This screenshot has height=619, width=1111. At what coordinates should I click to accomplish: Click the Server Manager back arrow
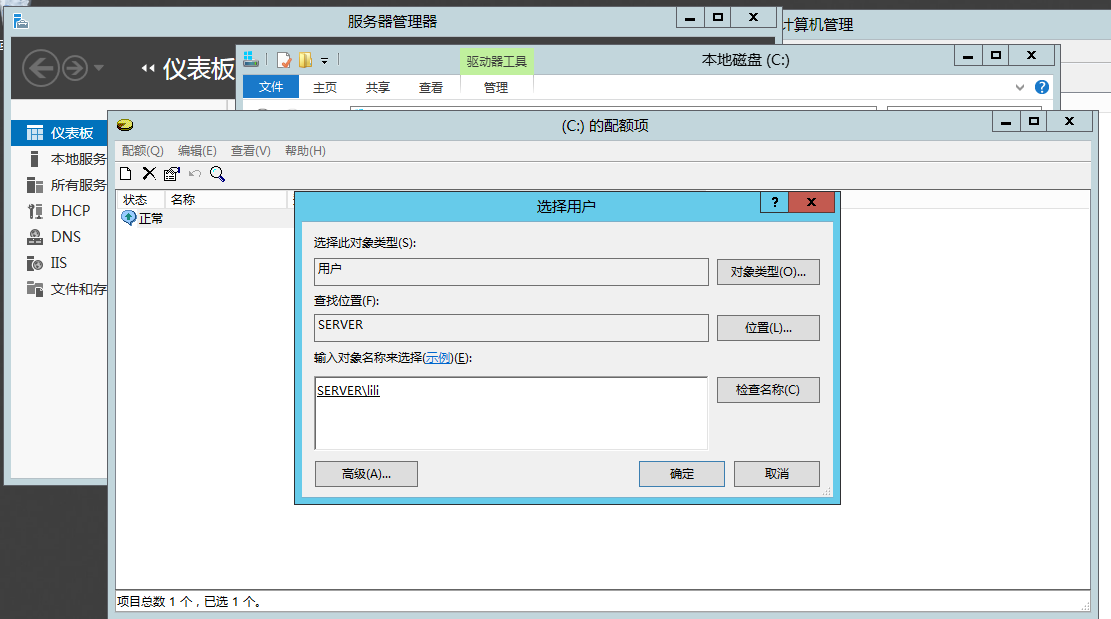coord(40,68)
